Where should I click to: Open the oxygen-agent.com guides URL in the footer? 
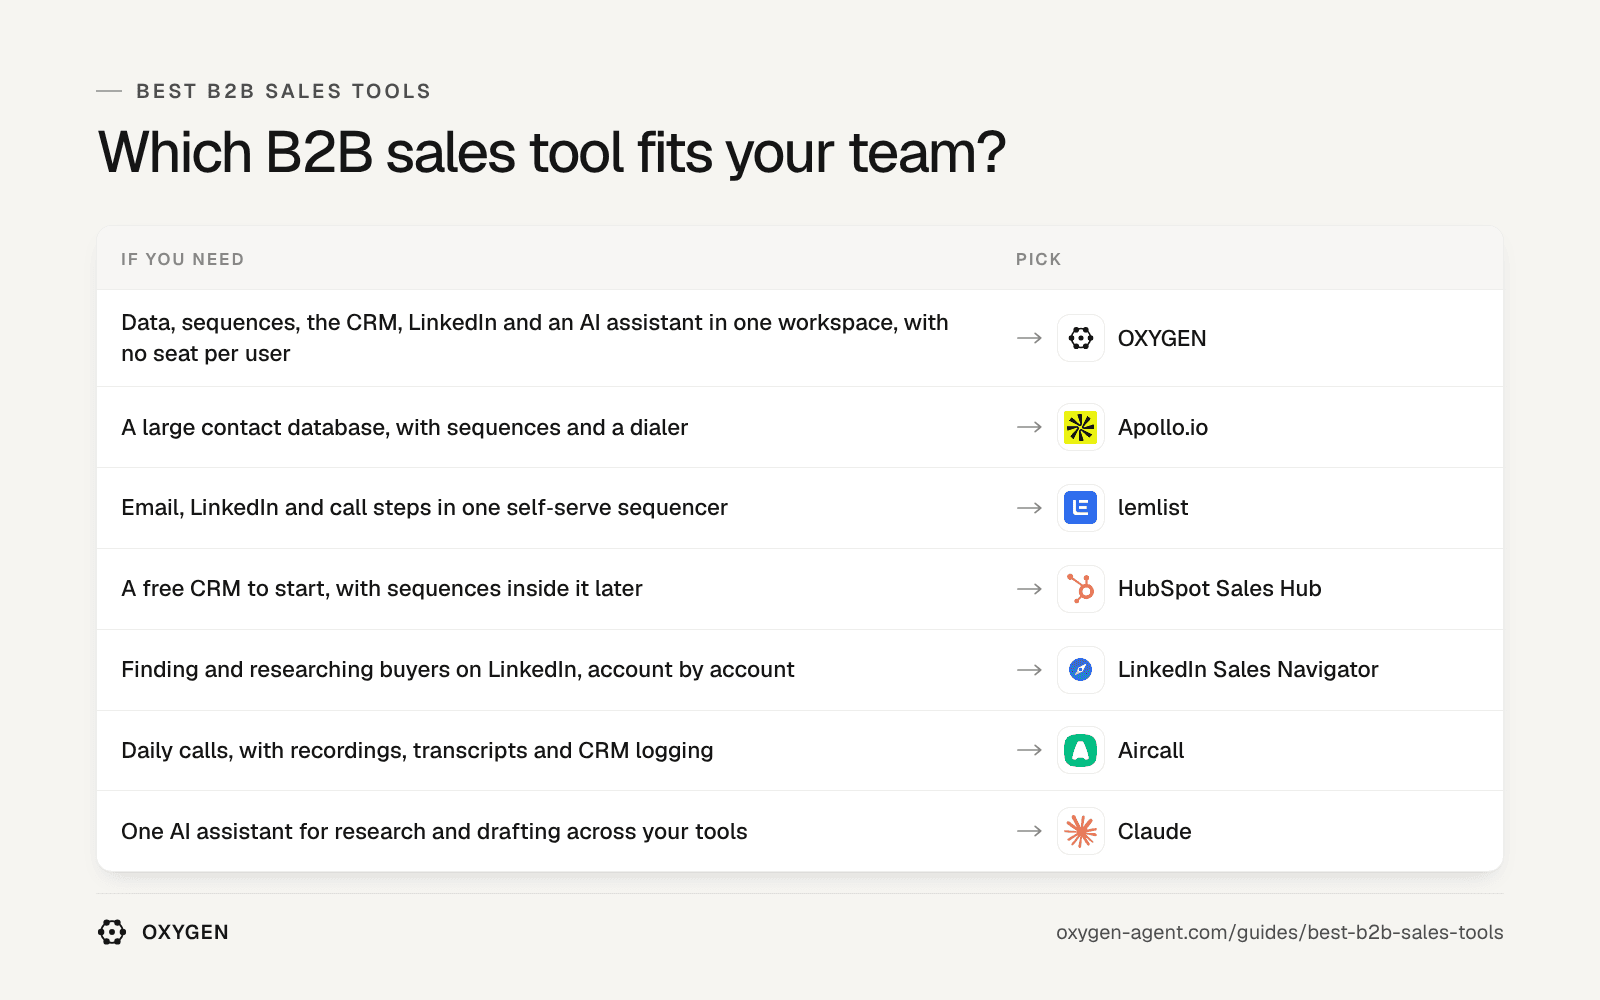click(x=1279, y=932)
